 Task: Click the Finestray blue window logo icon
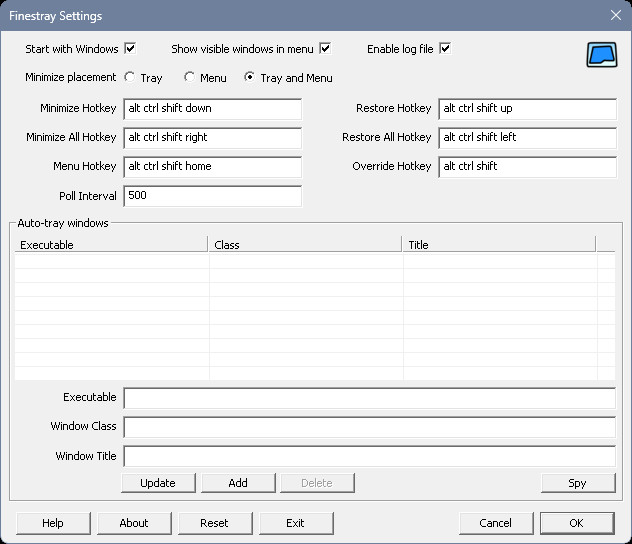pyautogui.click(x=601, y=55)
